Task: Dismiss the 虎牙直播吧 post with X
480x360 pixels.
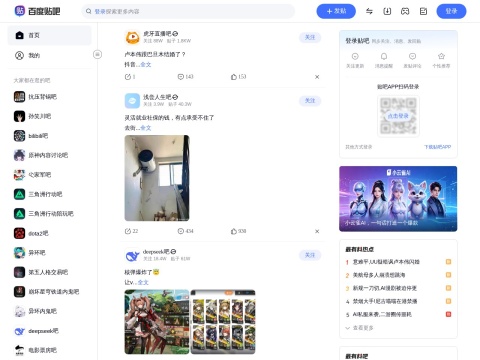Action: (x=317, y=77)
